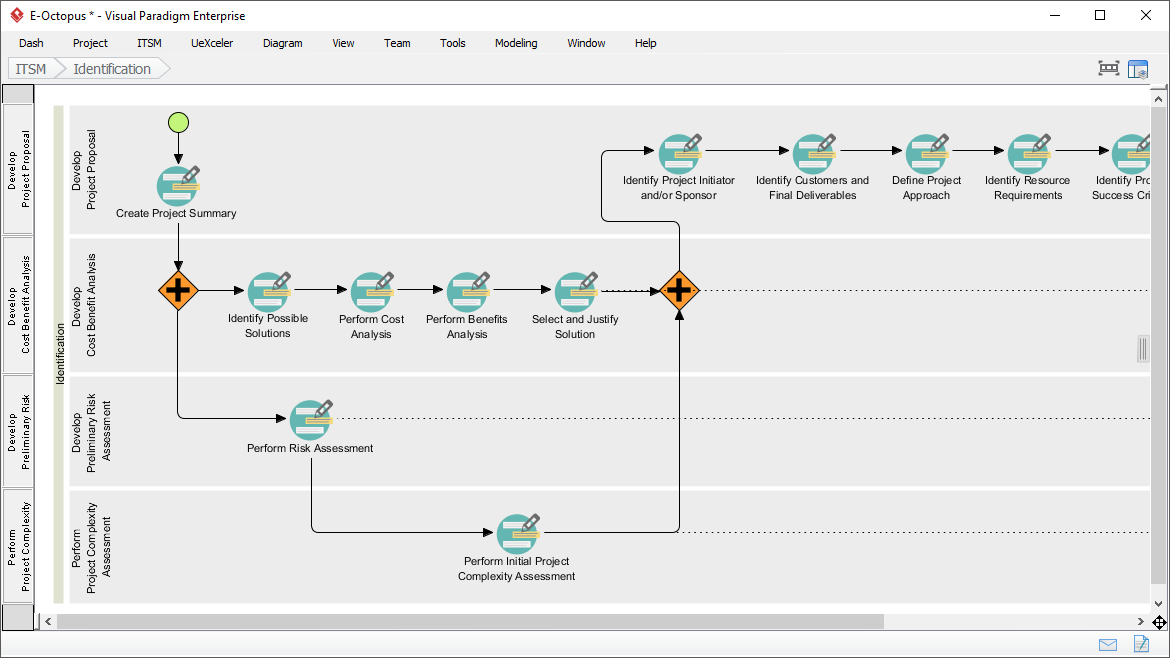
Task: Click the second orange gateway before sponsor step
Action: 679,291
